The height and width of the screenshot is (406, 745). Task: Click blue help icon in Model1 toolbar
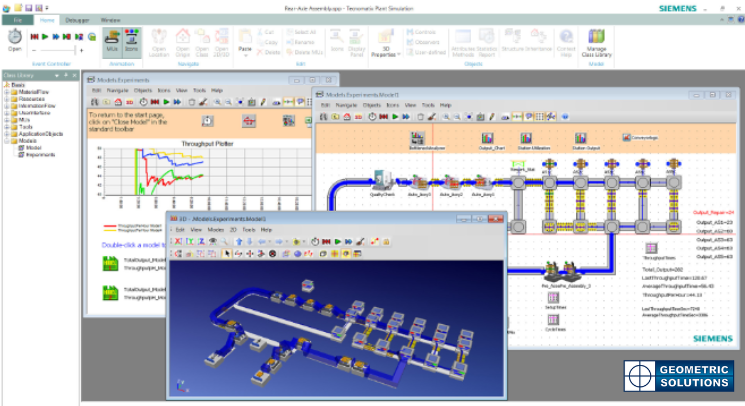tap(565, 117)
